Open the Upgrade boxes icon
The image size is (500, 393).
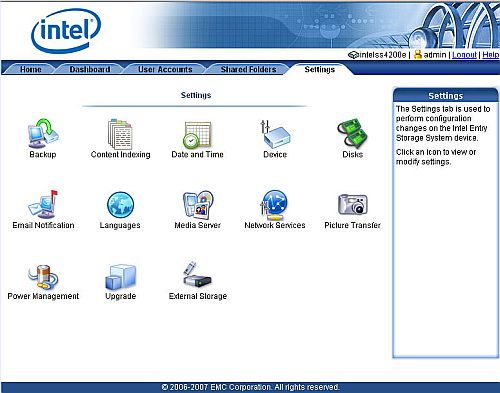pos(121,277)
